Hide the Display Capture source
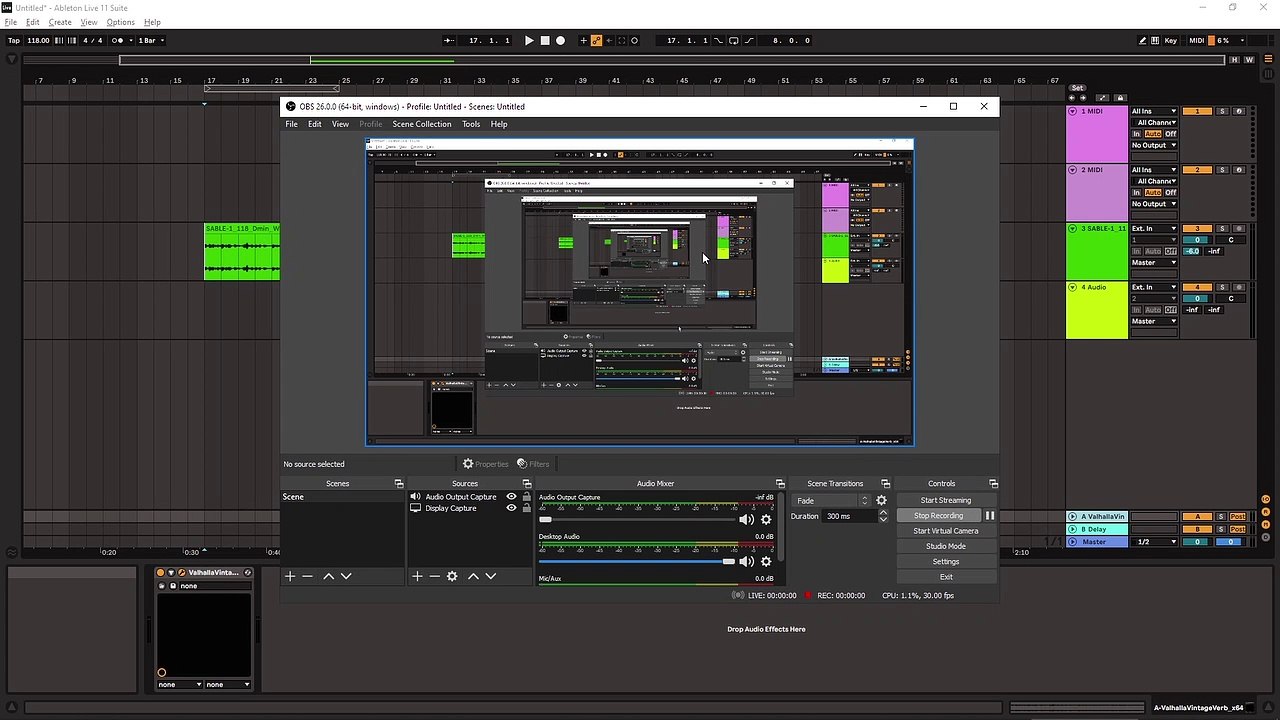Screen dimensions: 1280x720 [511, 508]
